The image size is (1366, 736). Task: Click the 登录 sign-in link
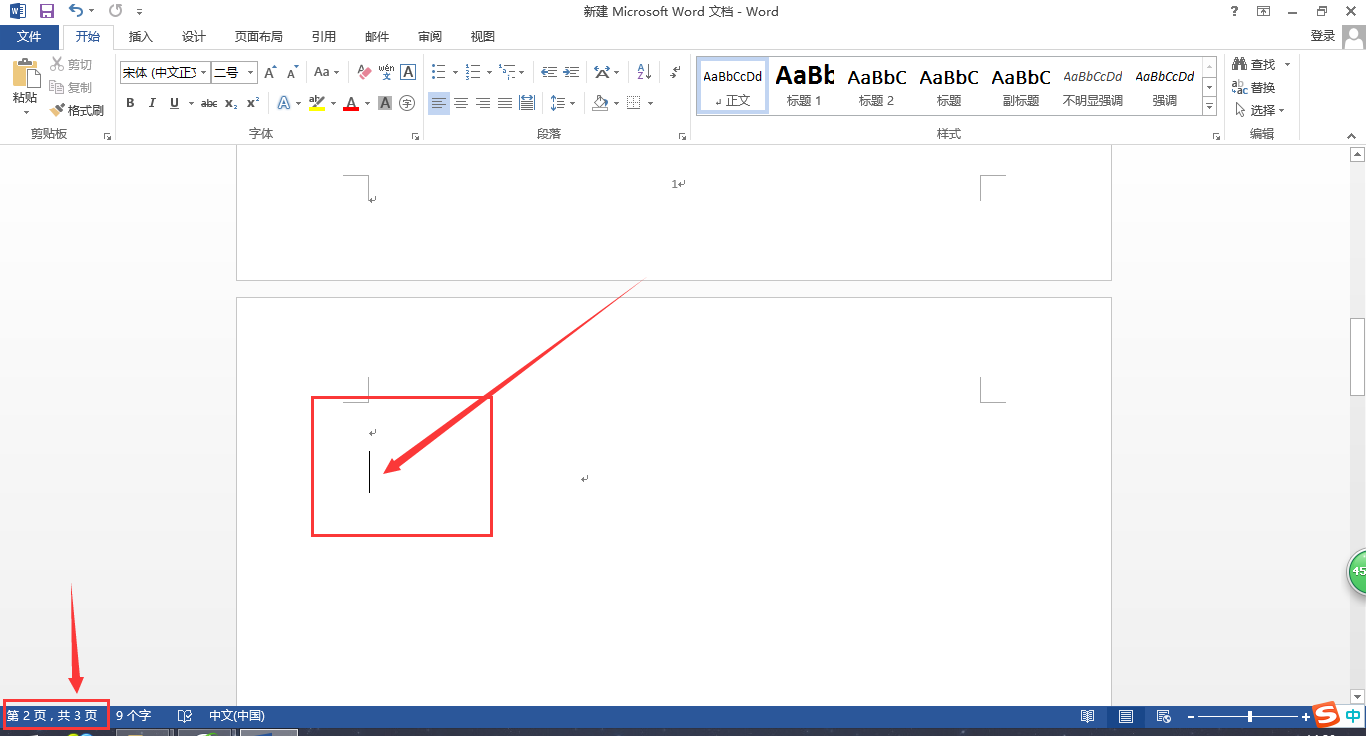coord(1322,36)
